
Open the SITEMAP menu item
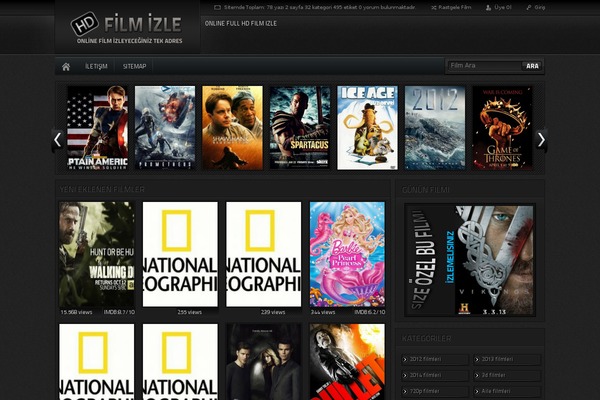tap(134, 66)
